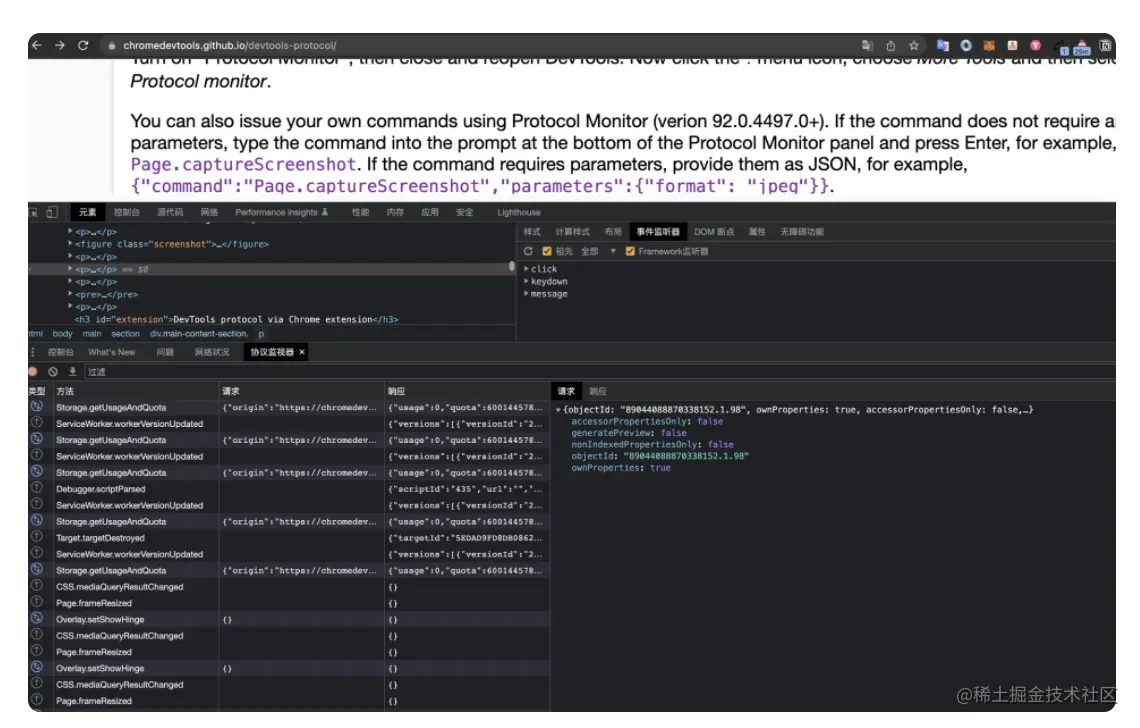Toggle the red record button in Protocol Monitor
The height and width of the screenshot is (728, 1140).
pos(33,372)
